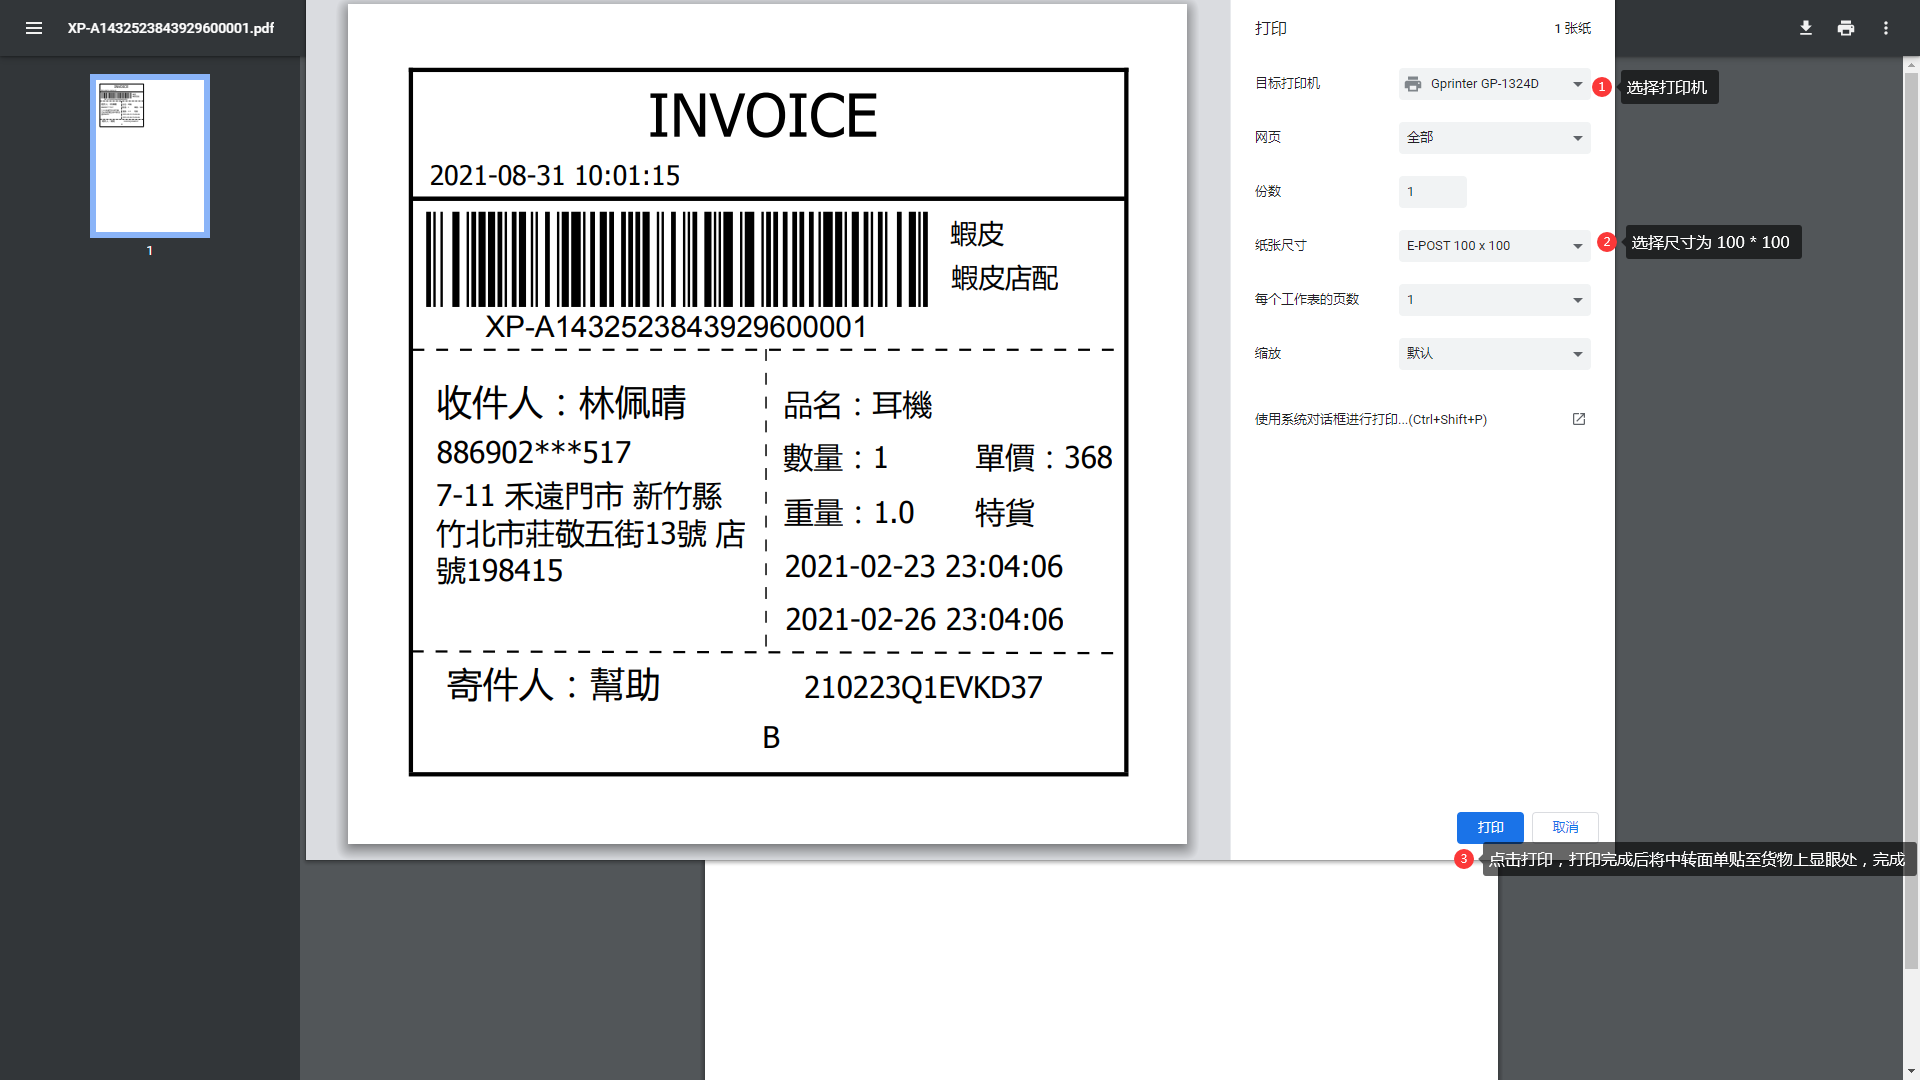Click the download PDF icon
Image resolution: width=1920 pixels, height=1080 pixels.
(x=1806, y=28)
